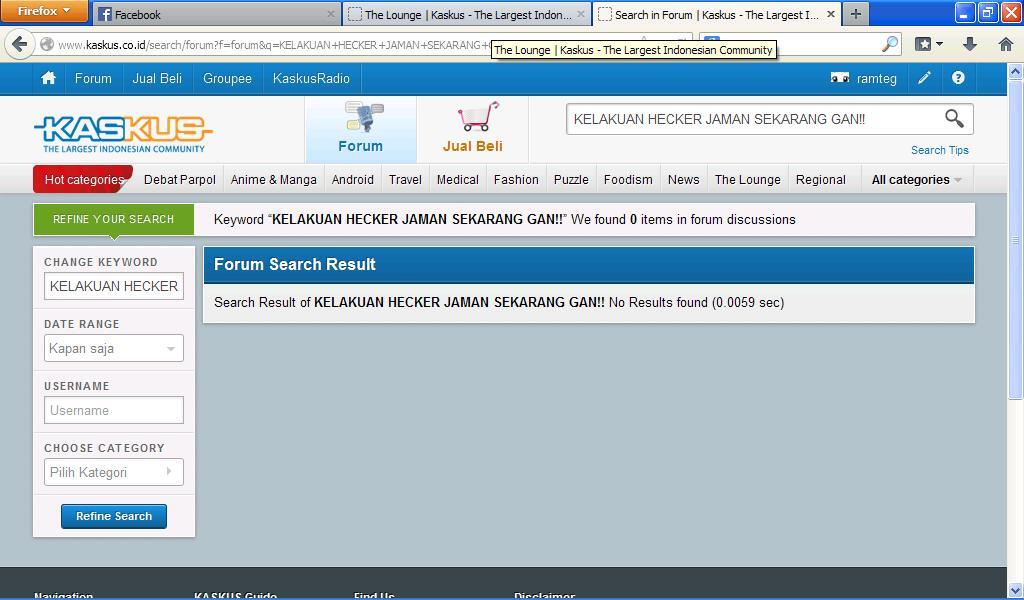Open KaskusRadio in top navigation
Image resolution: width=1024 pixels, height=600 pixels.
pos(312,78)
